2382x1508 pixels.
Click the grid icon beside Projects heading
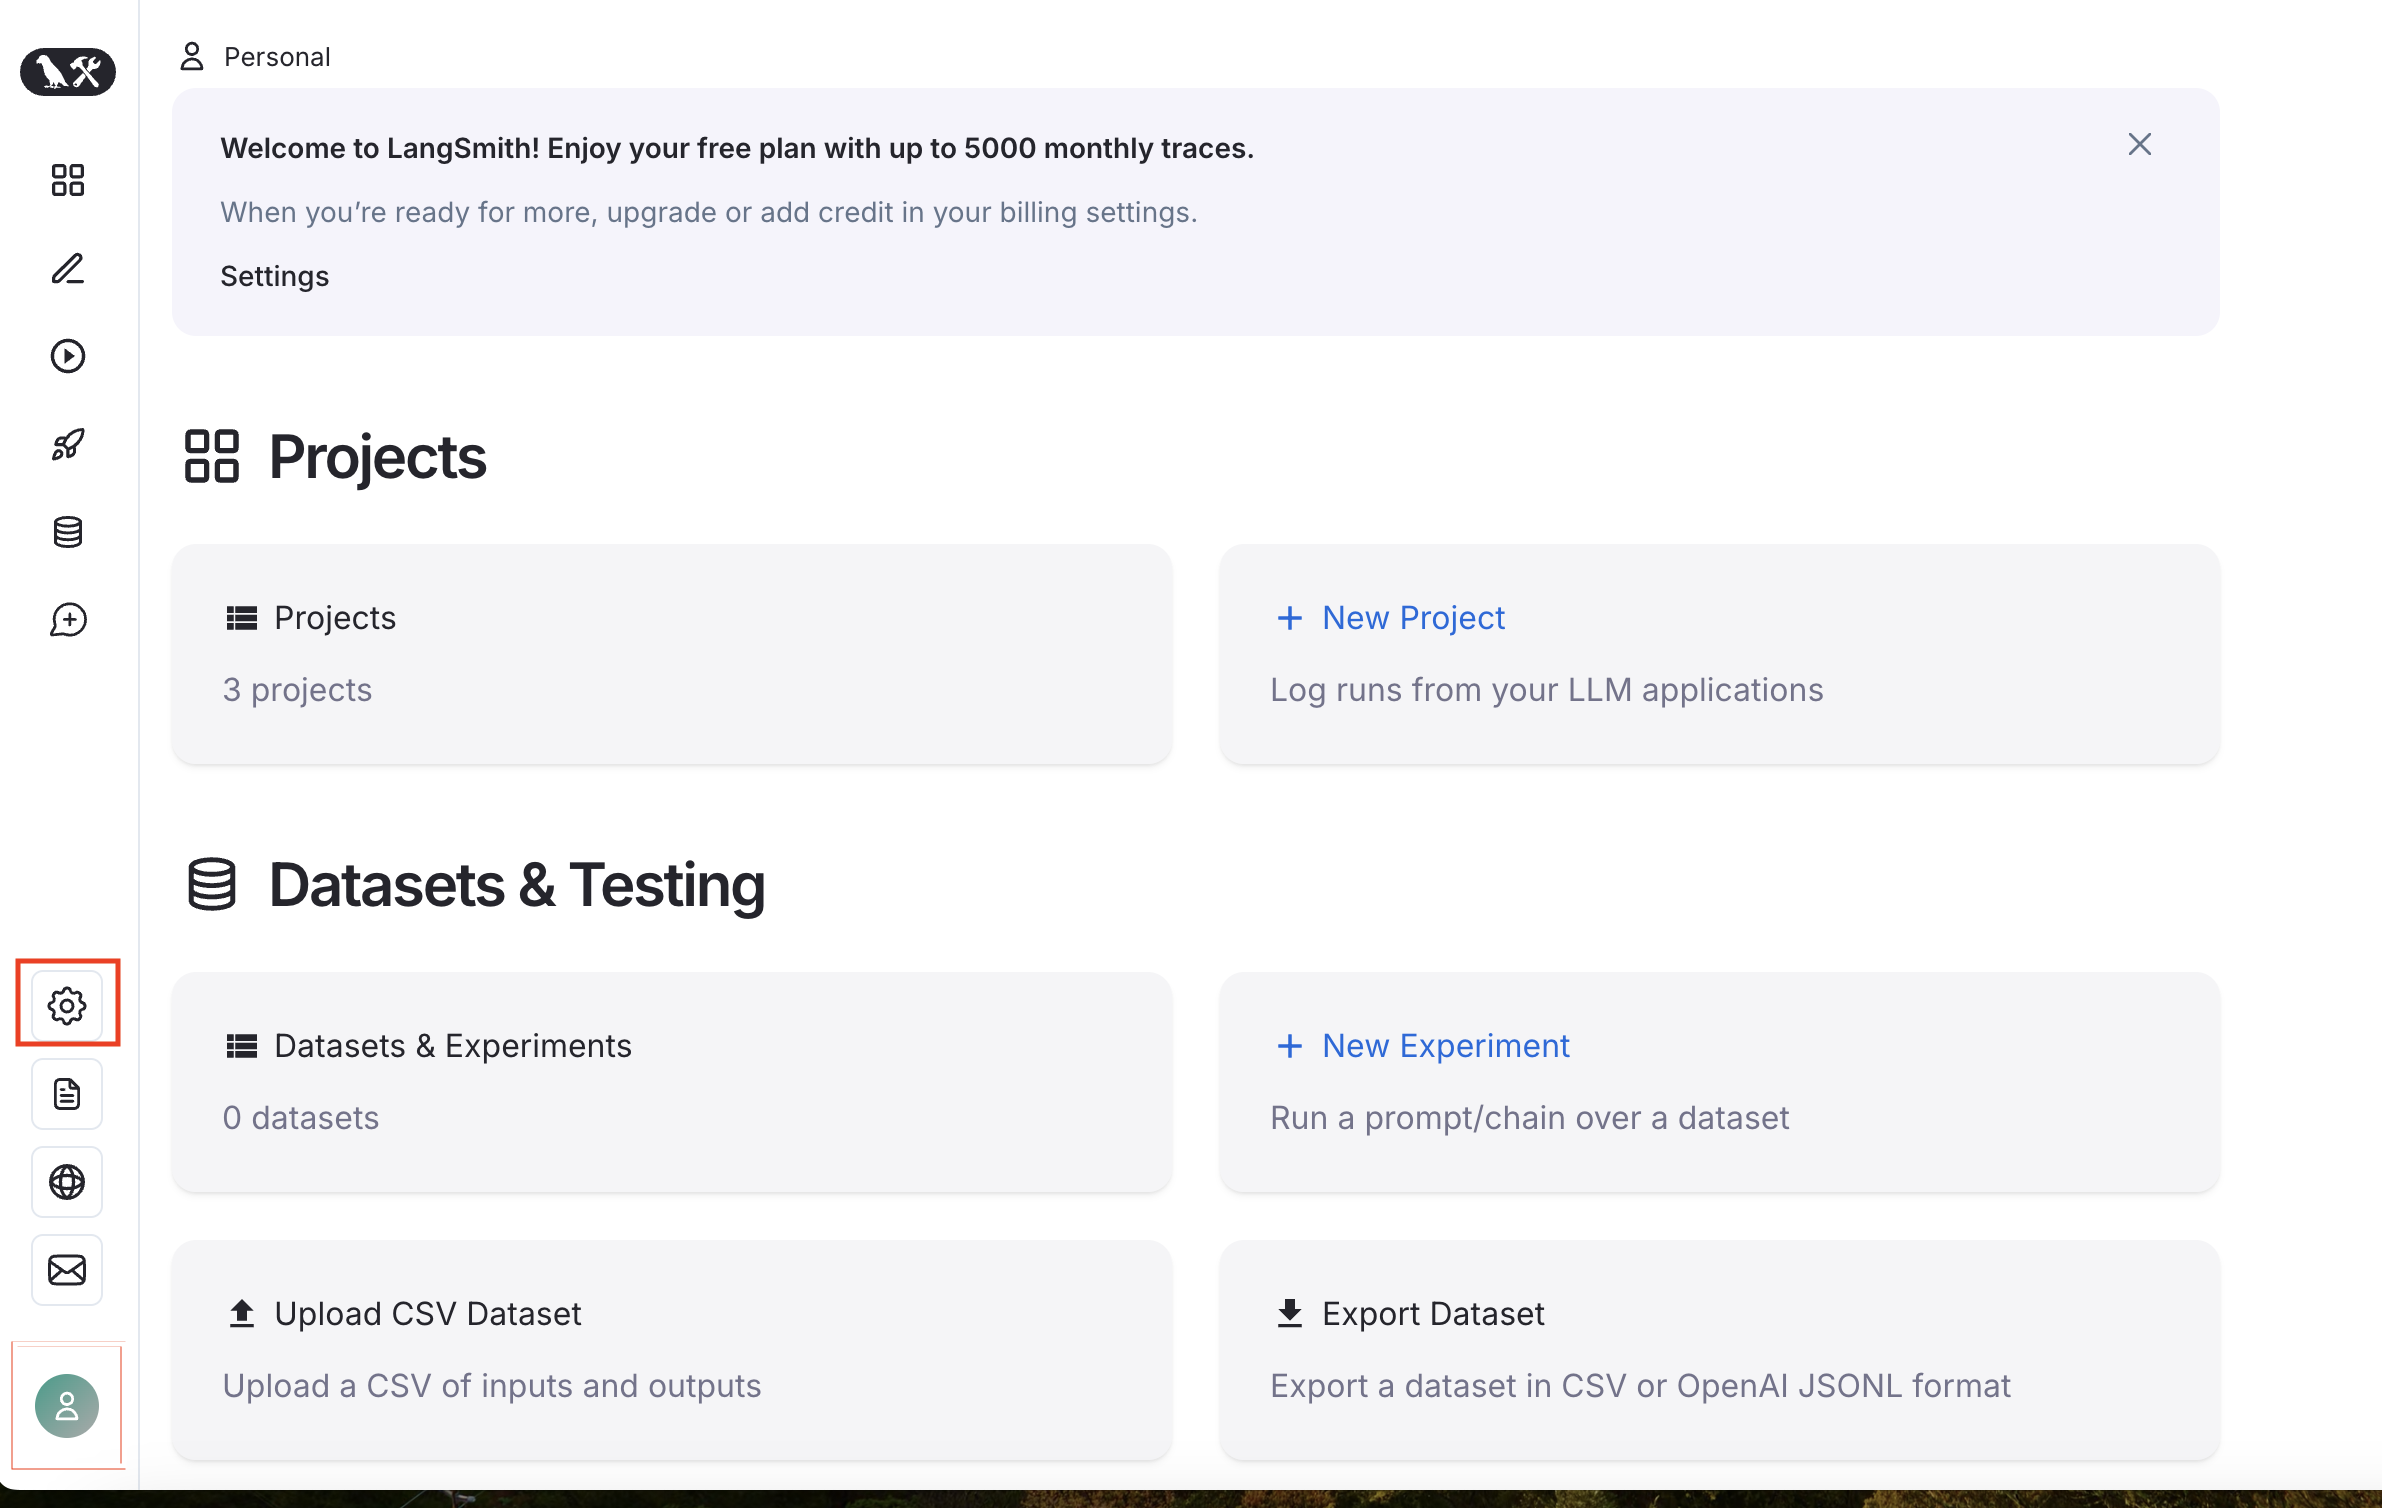[x=212, y=456]
